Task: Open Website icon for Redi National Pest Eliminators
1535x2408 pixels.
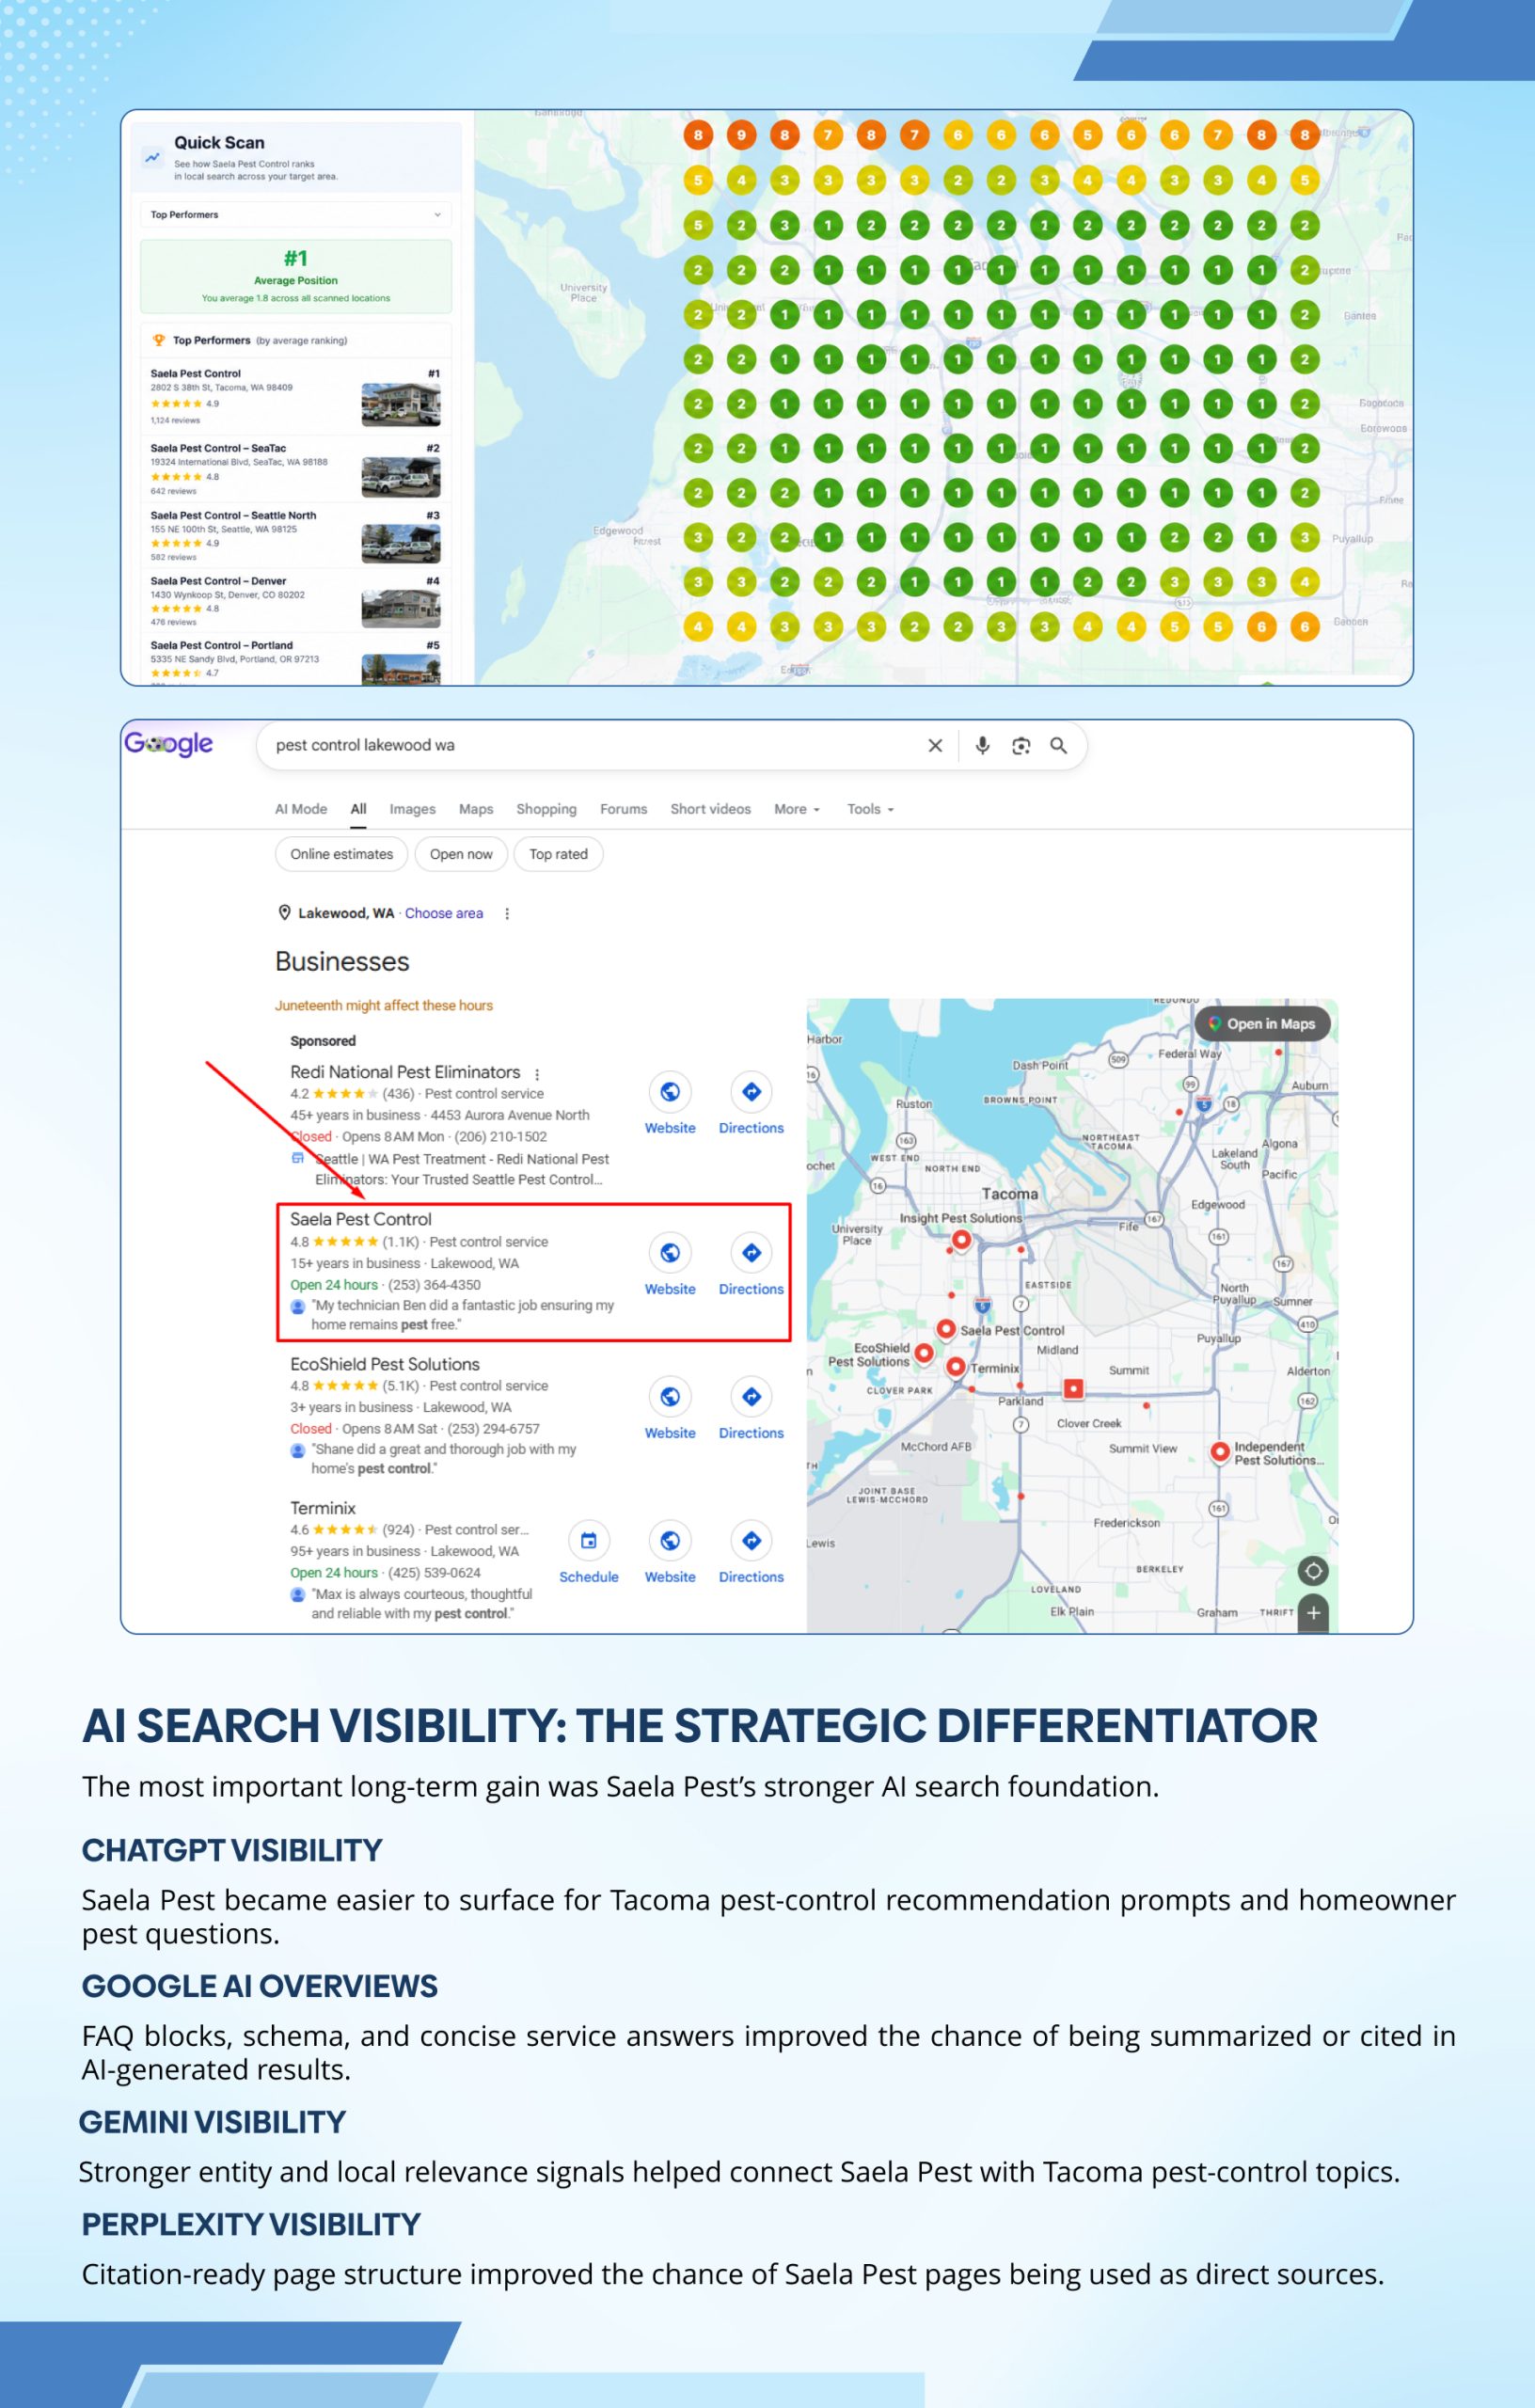Action: click(670, 1091)
